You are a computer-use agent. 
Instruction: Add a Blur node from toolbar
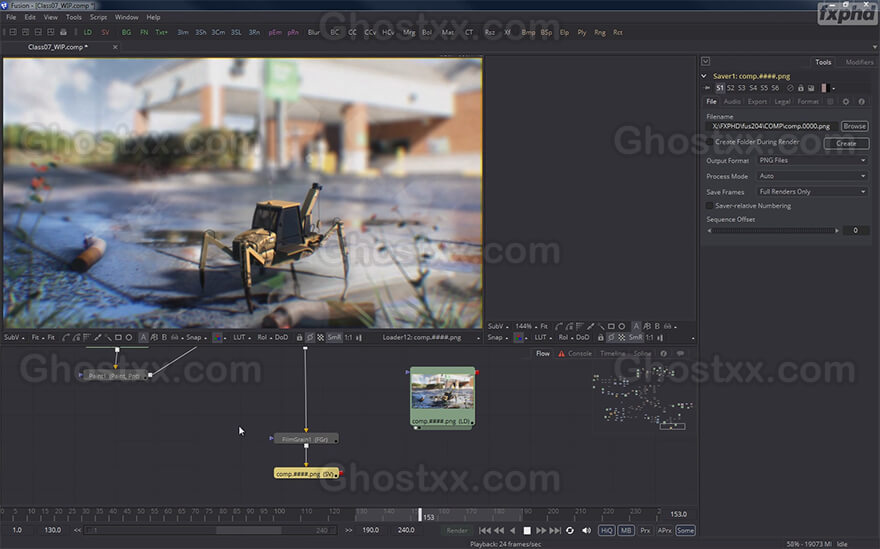pyautogui.click(x=314, y=33)
